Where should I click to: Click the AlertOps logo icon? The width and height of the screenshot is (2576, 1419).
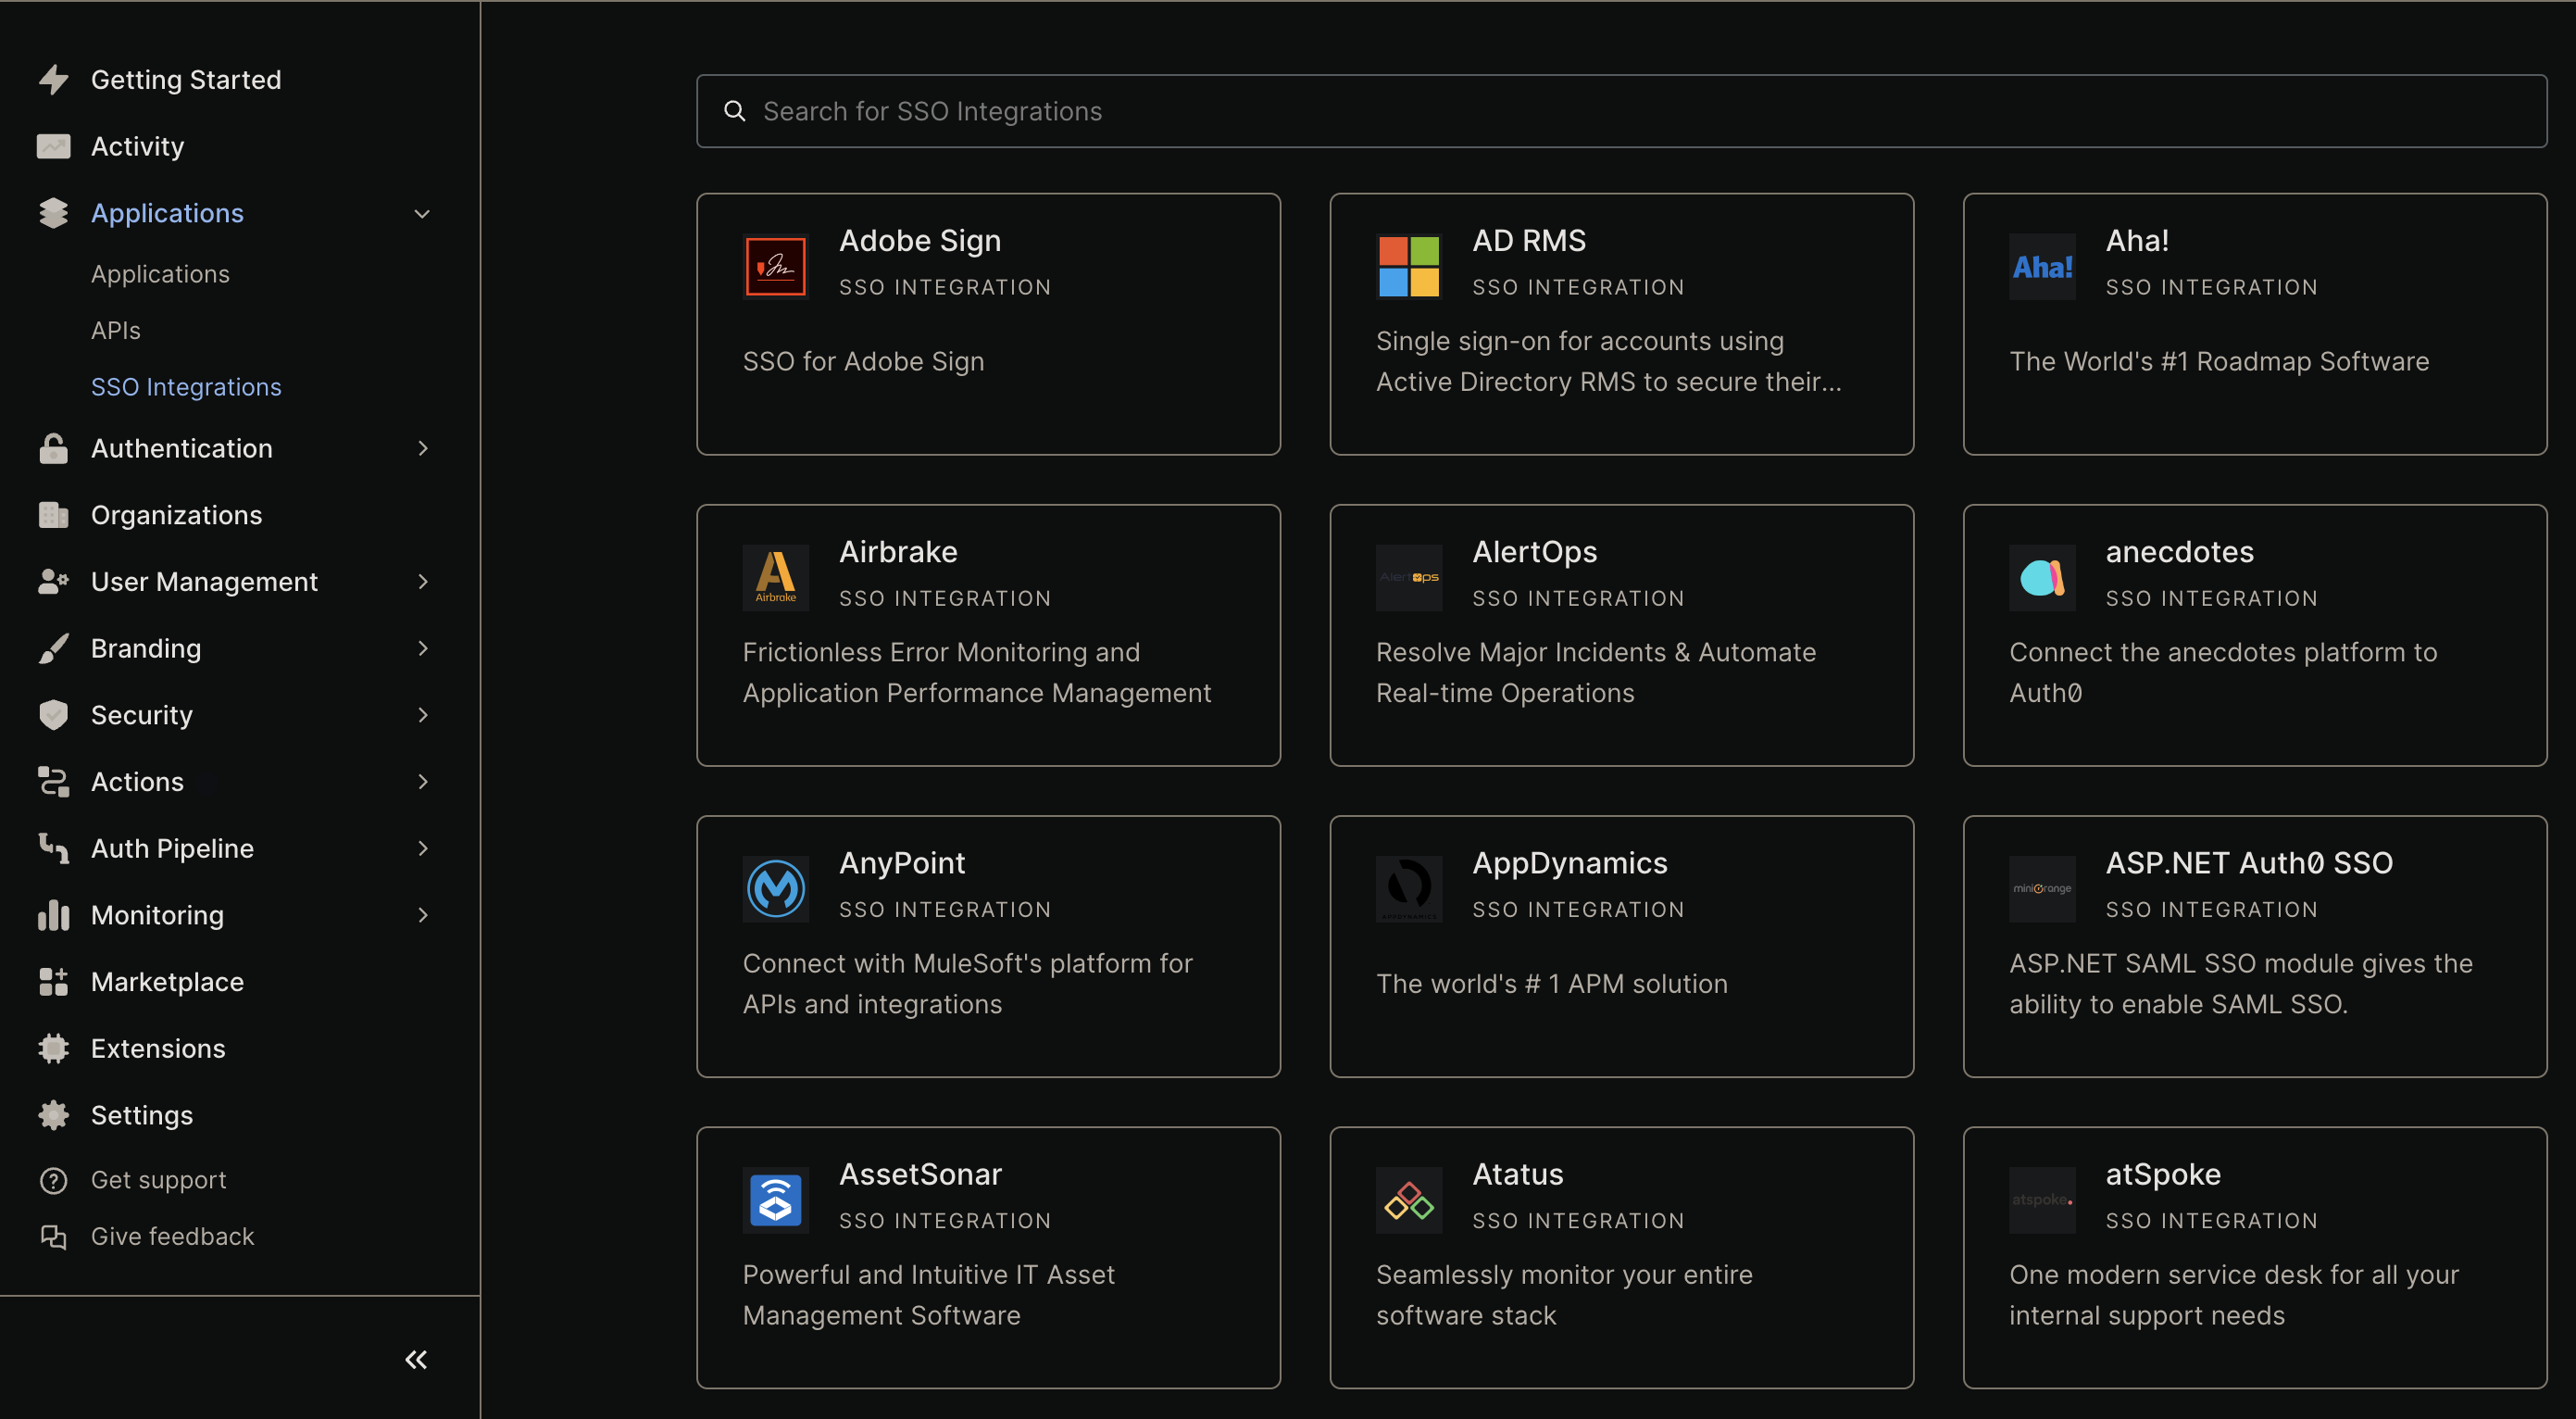1409,577
